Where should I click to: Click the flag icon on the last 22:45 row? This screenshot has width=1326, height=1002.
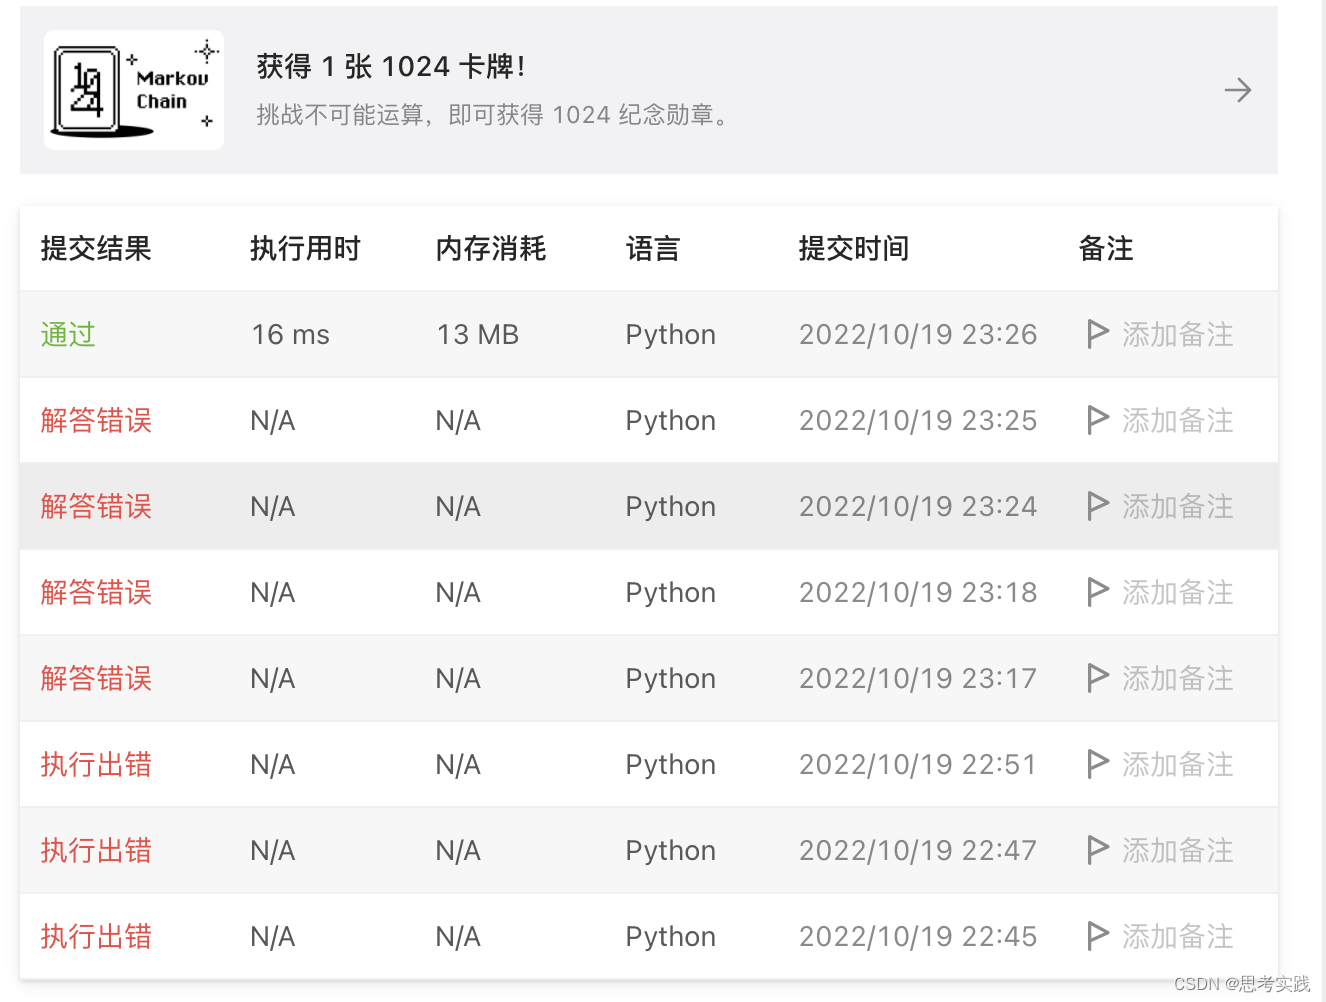(1098, 936)
